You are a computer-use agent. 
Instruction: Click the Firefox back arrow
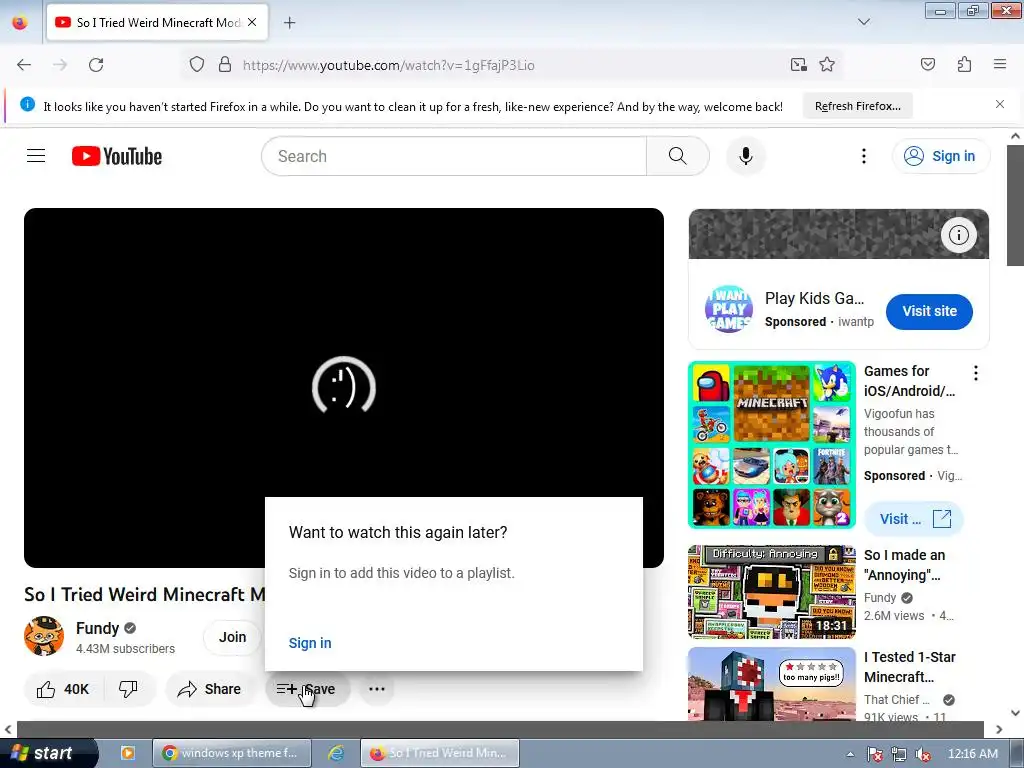(x=24, y=65)
